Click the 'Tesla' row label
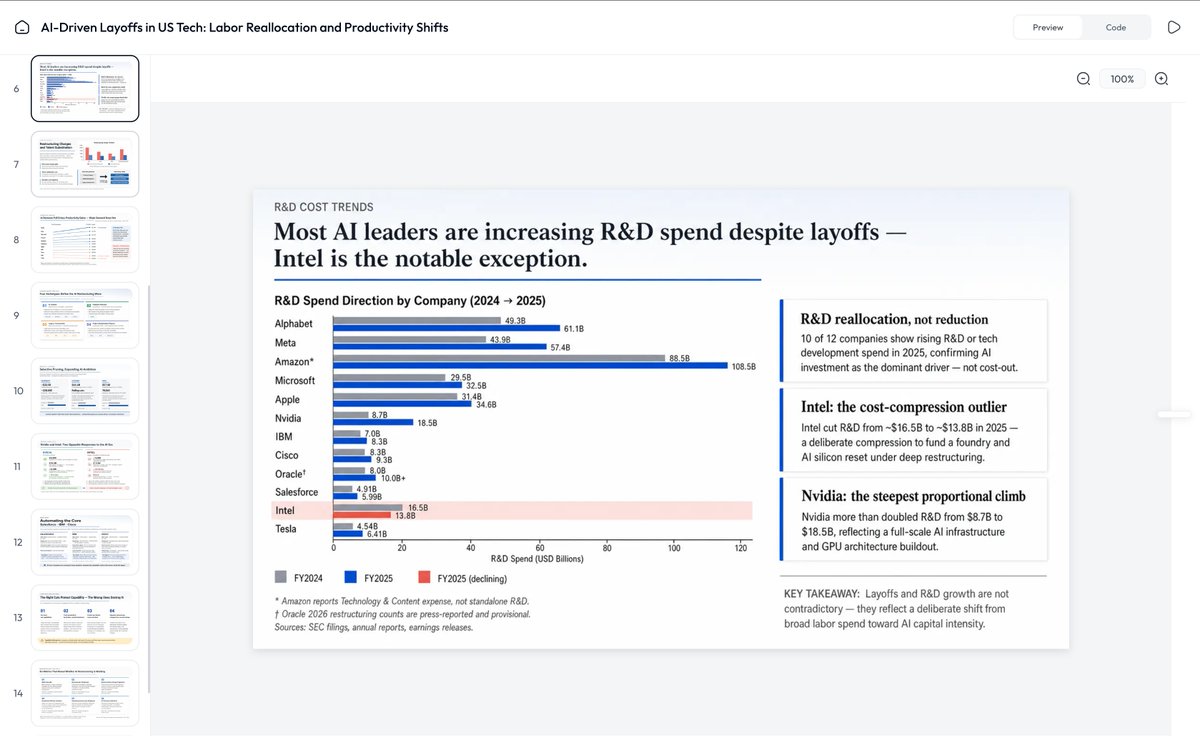This screenshot has height=750, width=1200. tap(287, 529)
